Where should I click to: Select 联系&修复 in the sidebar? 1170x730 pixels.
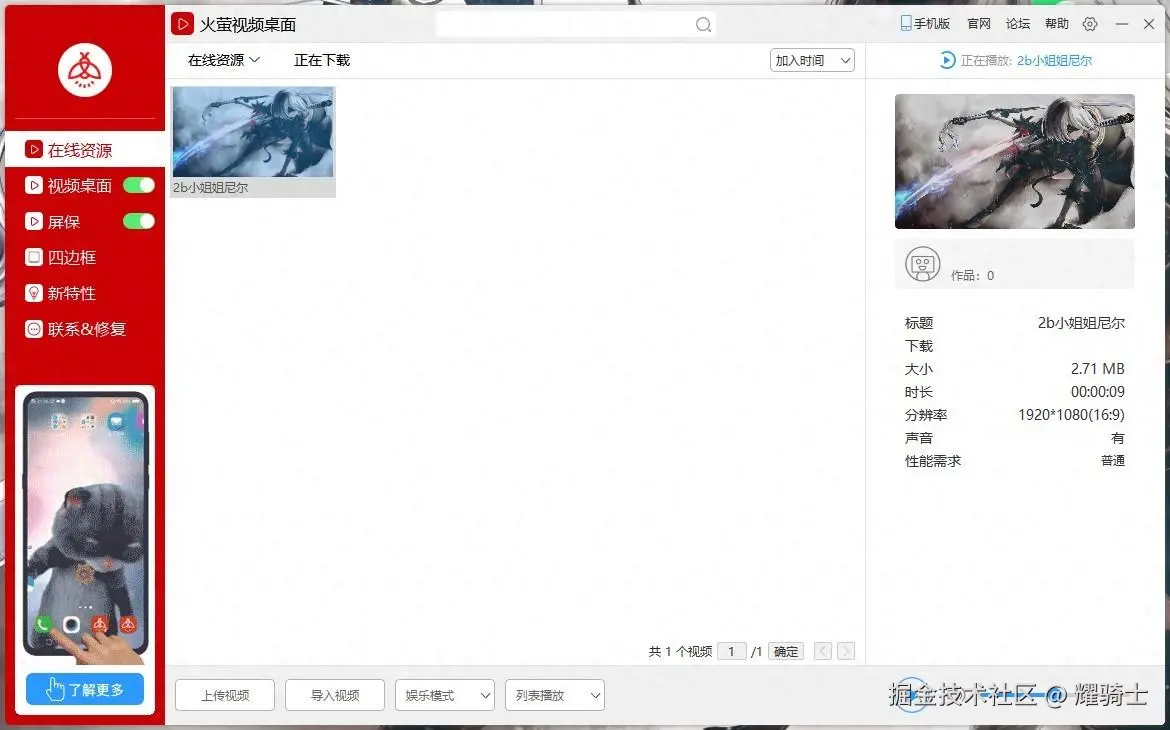[x=85, y=328]
